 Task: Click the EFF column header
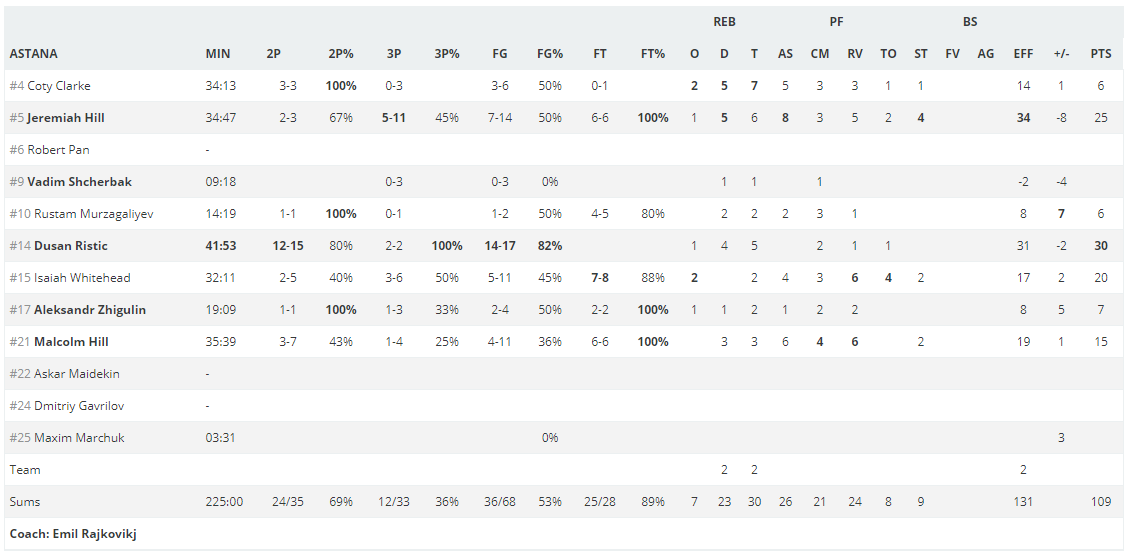(1023, 54)
